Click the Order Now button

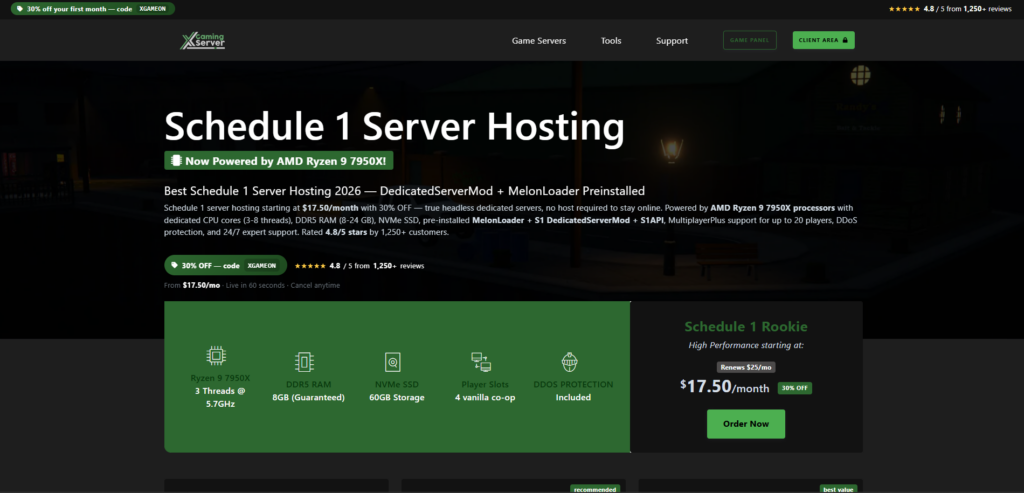746,424
